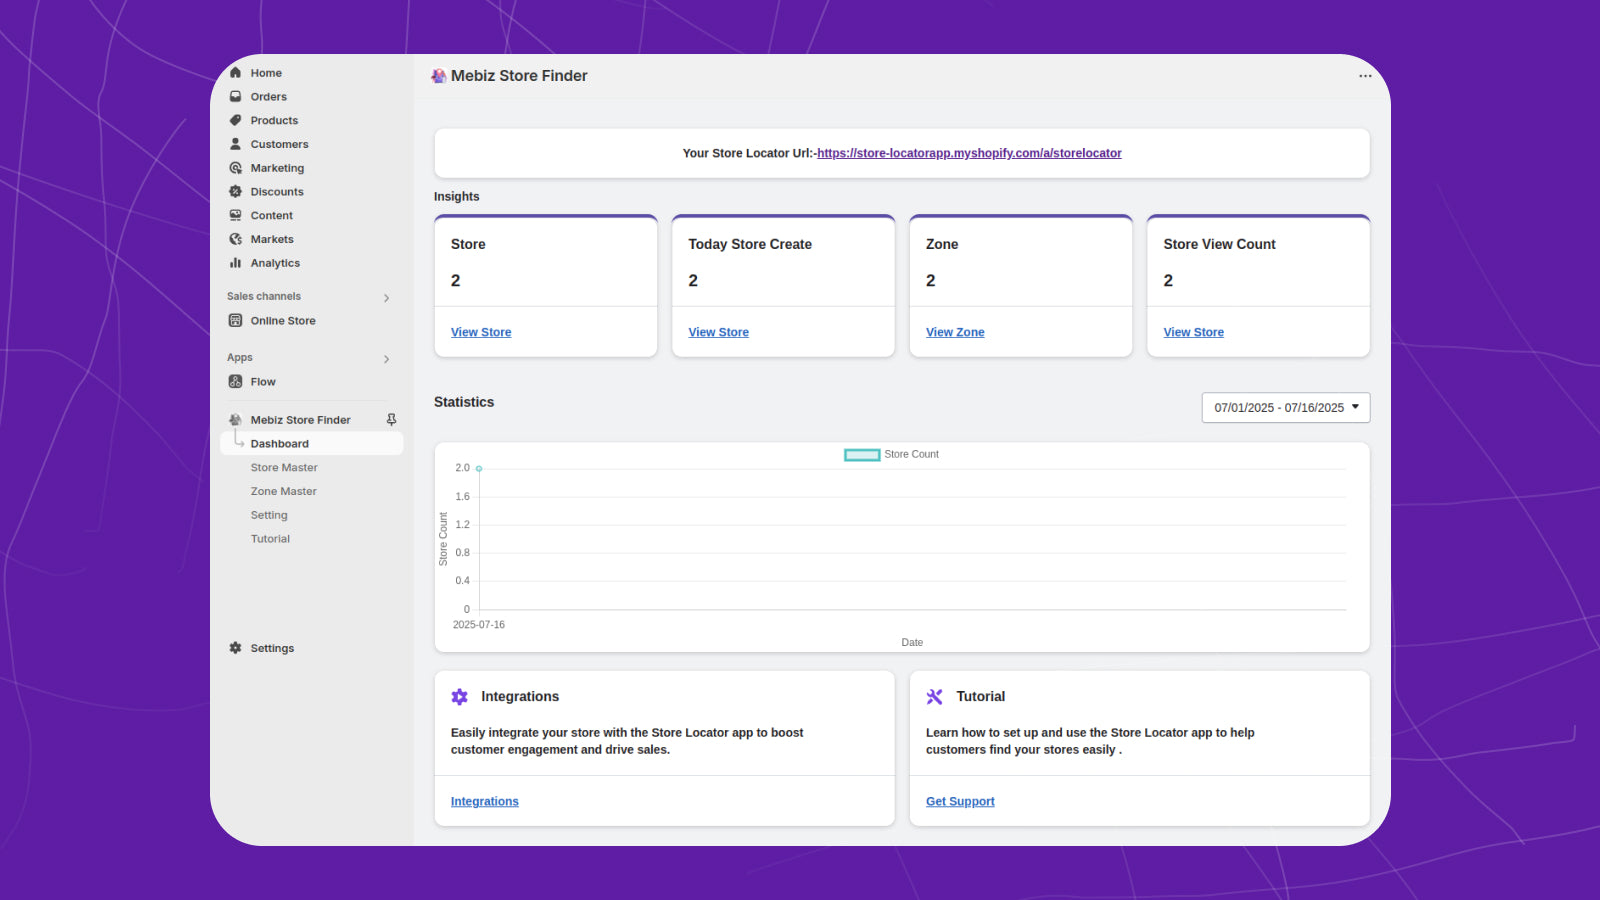Click the chart data point at 2.0
This screenshot has height=900, width=1600.
tap(479, 468)
